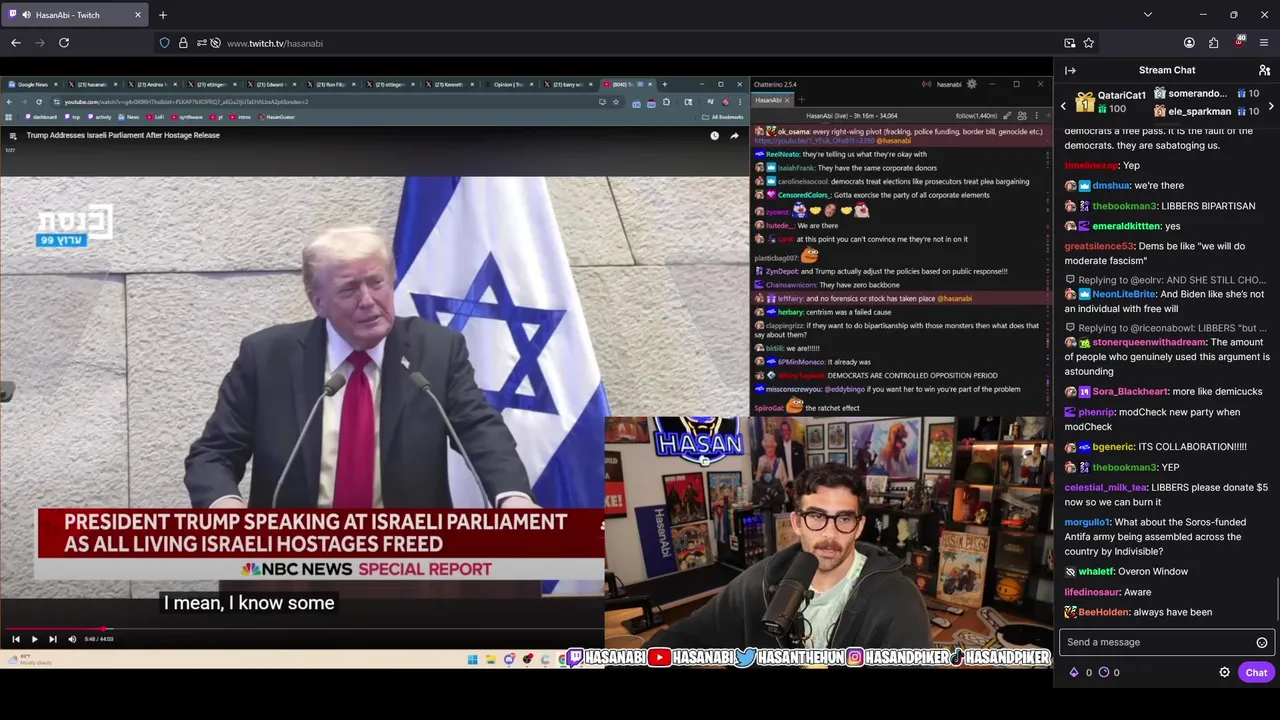
Task: Open the Firefox extensions puzzle icon
Action: (x=1214, y=43)
